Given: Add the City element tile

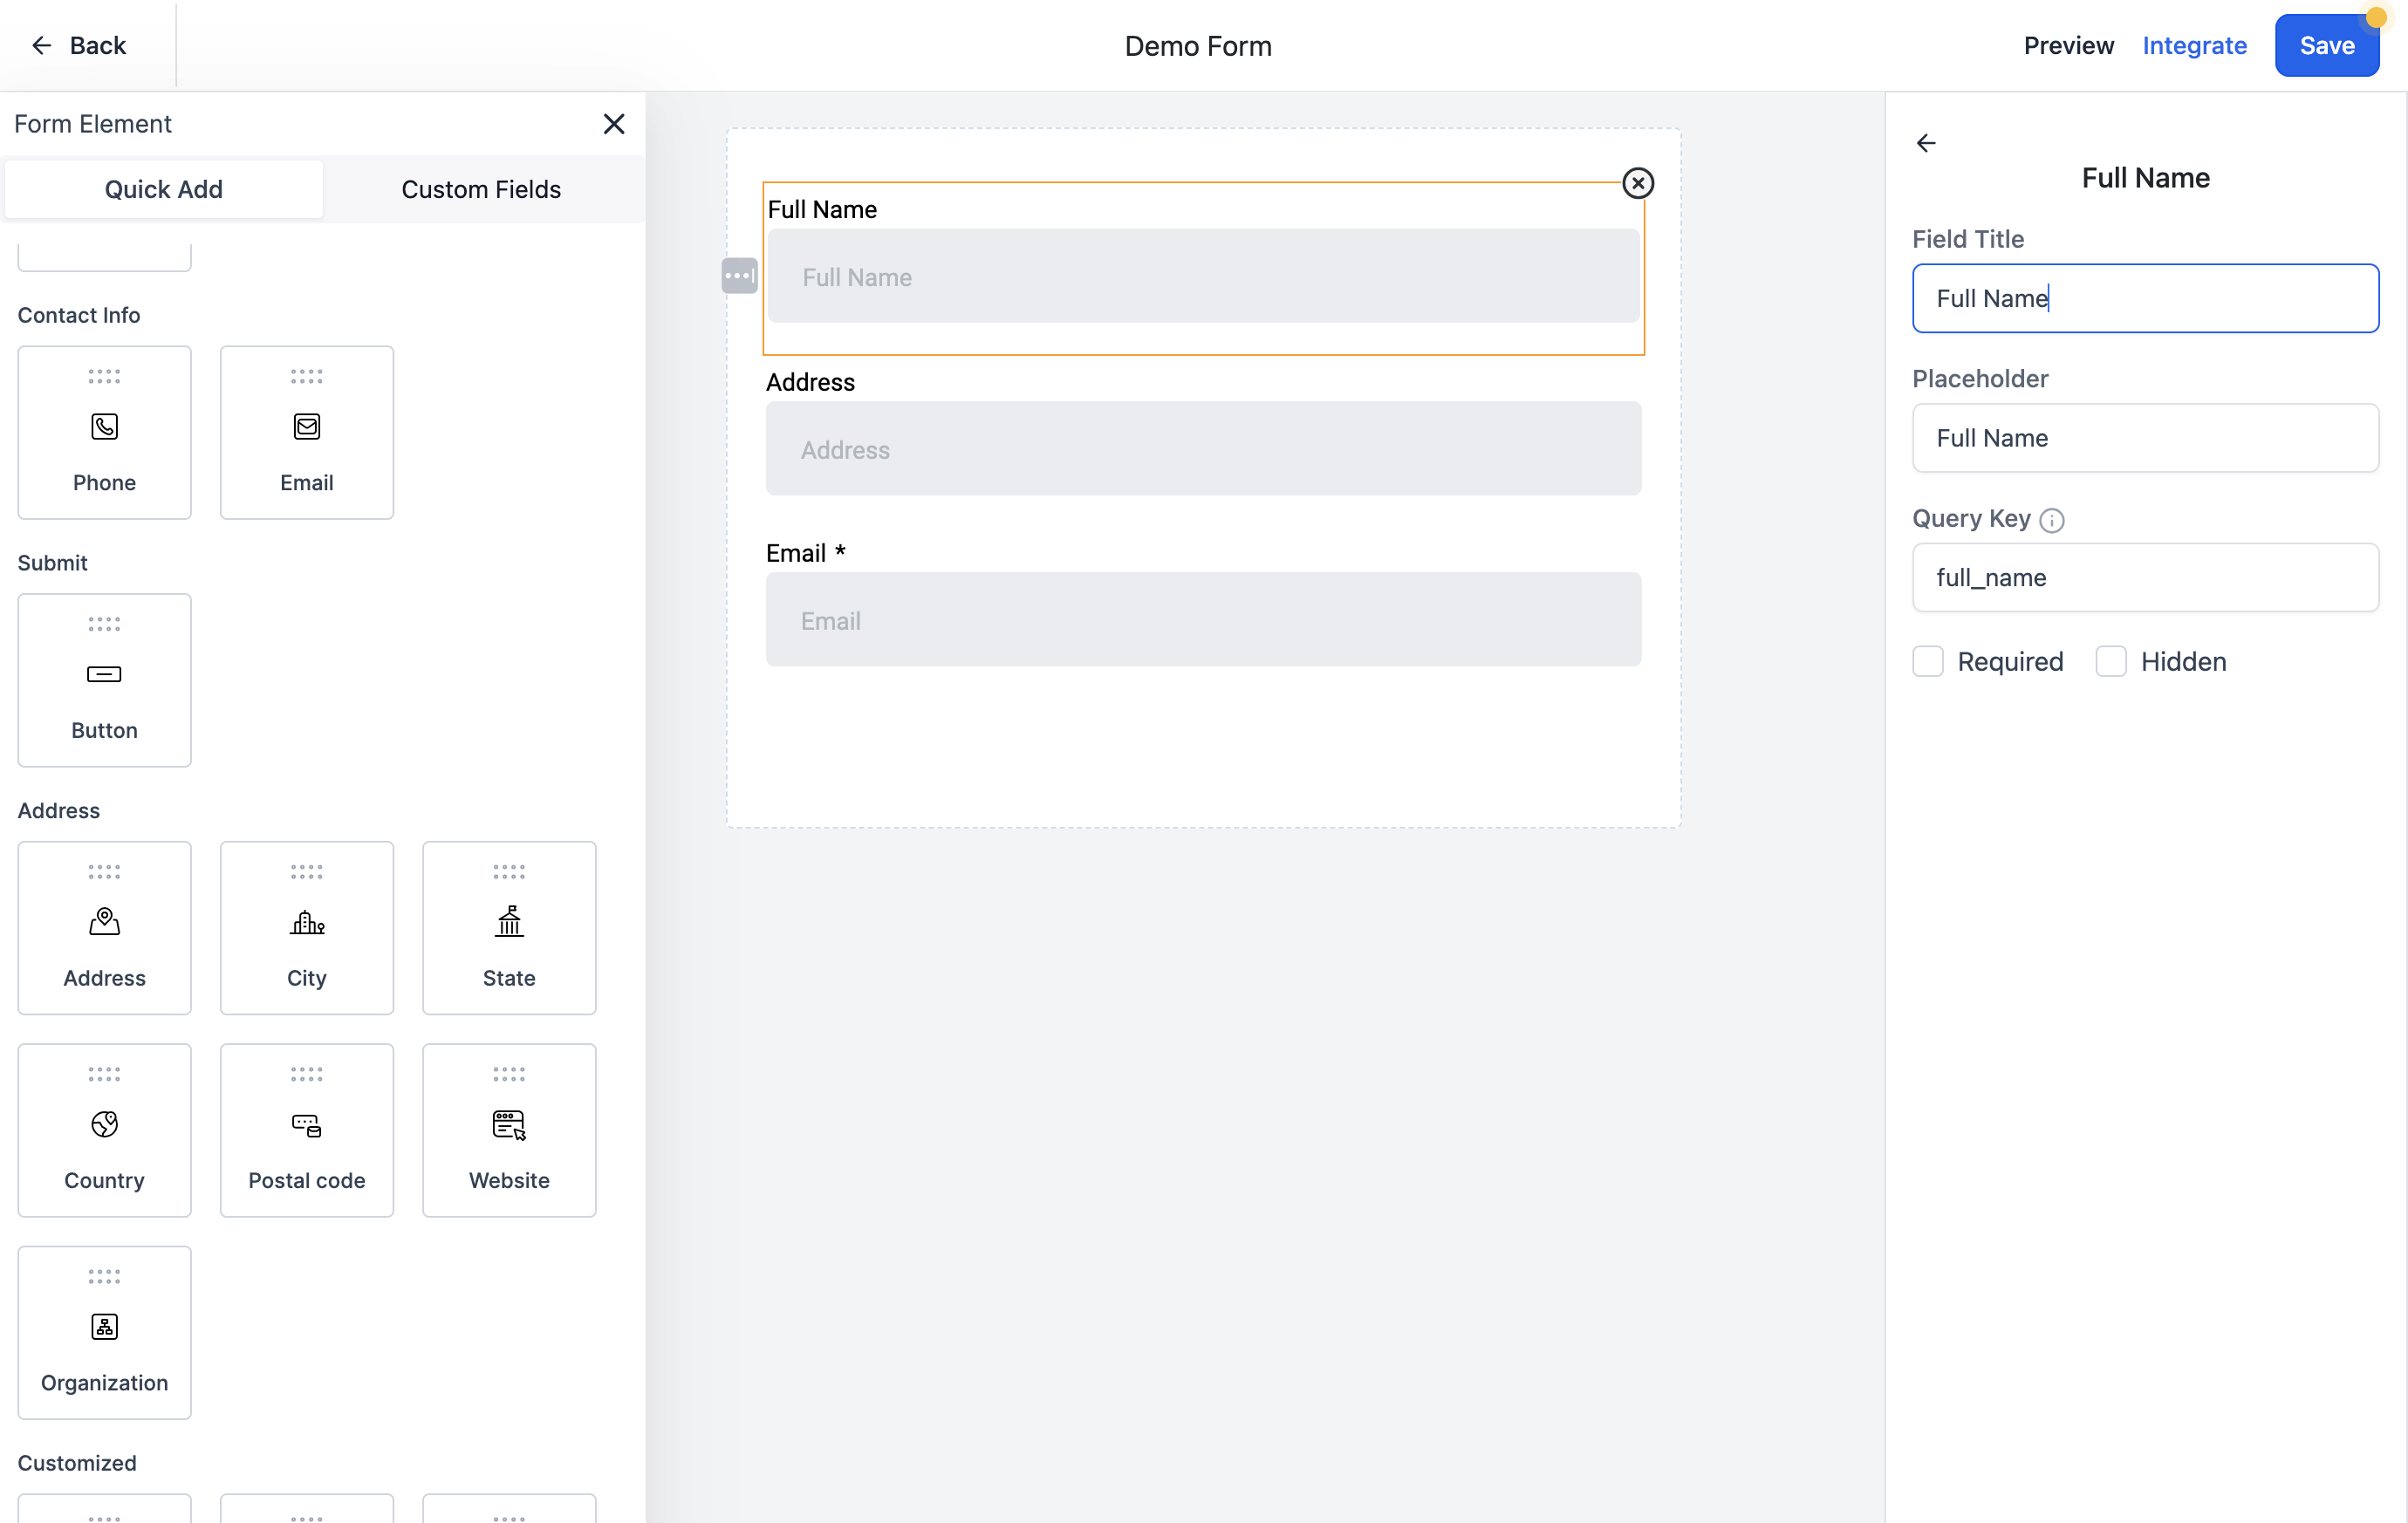Looking at the screenshot, I should pos(306,928).
